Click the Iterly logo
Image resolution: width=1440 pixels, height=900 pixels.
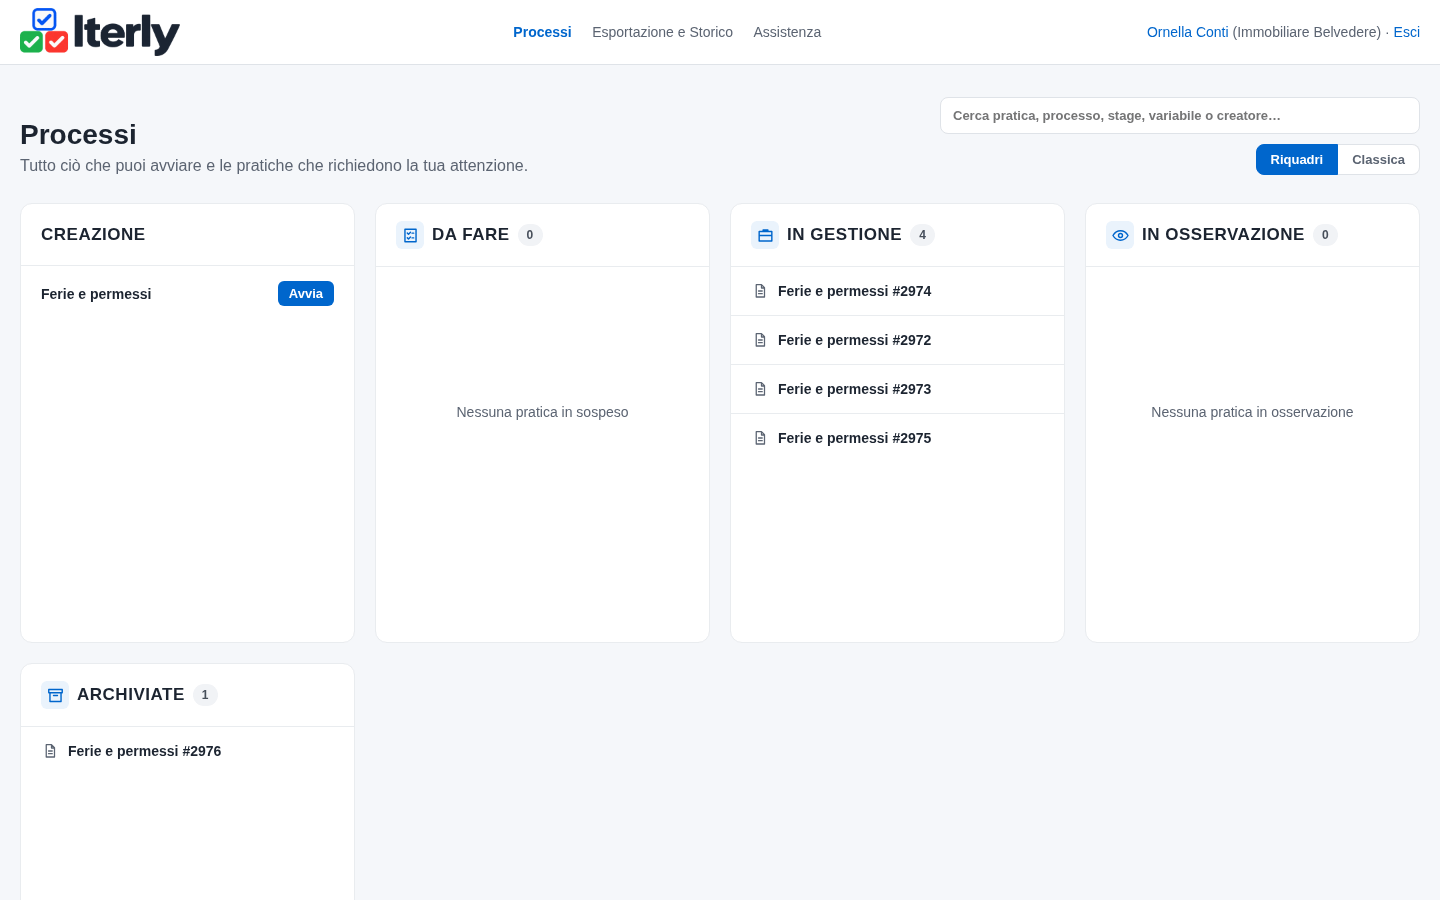coord(100,32)
